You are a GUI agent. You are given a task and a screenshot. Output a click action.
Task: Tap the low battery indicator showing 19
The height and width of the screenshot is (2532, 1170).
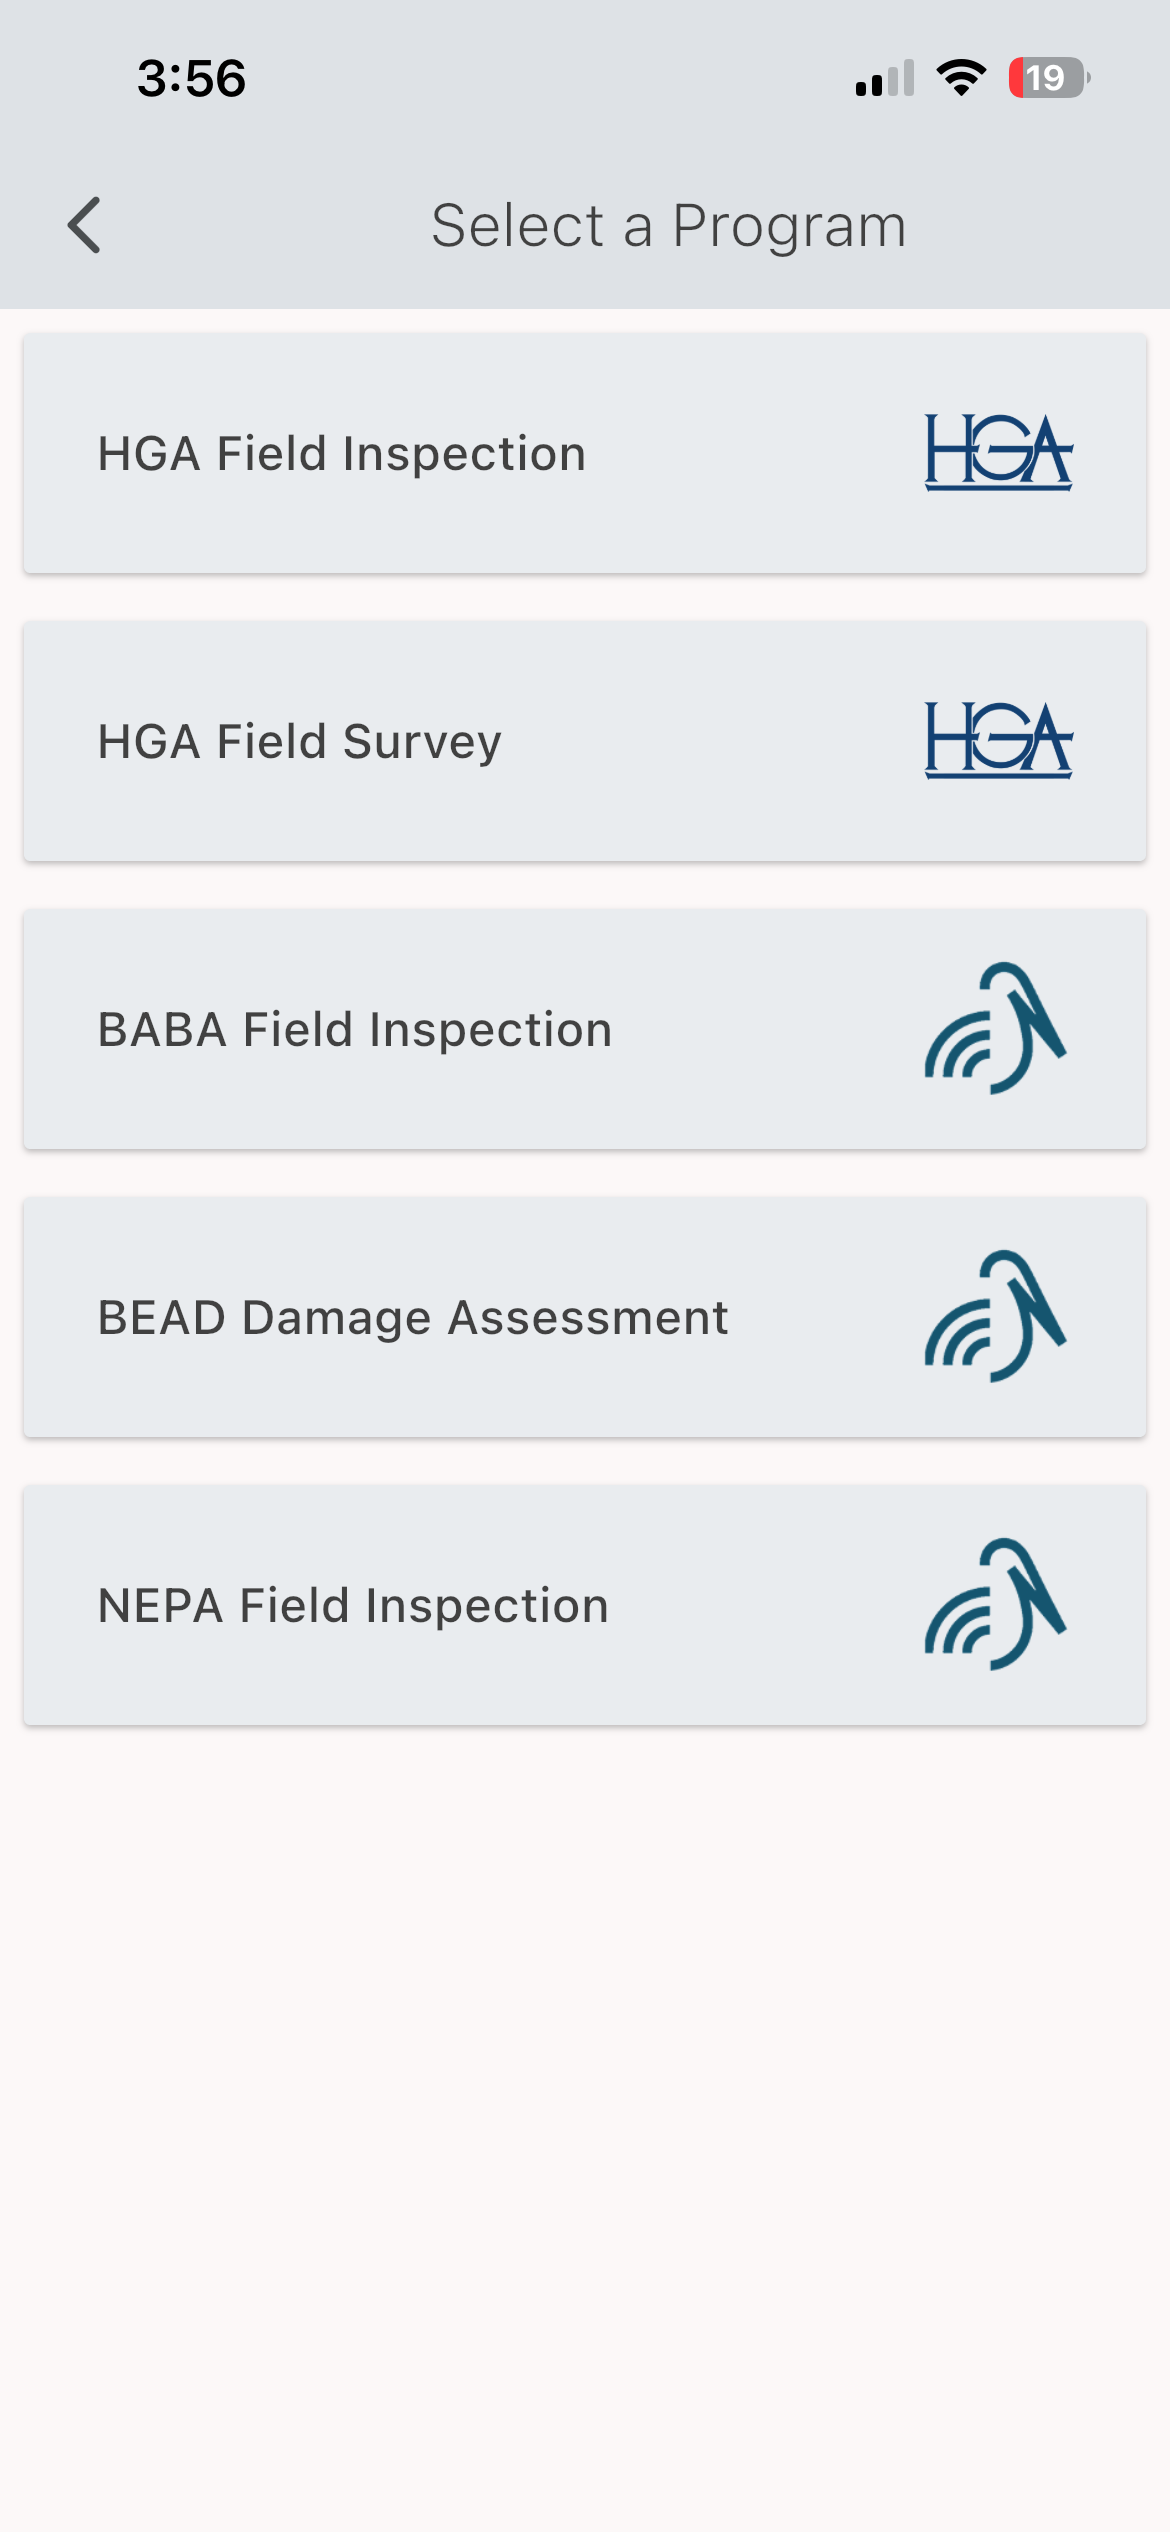coord(1045,76)
